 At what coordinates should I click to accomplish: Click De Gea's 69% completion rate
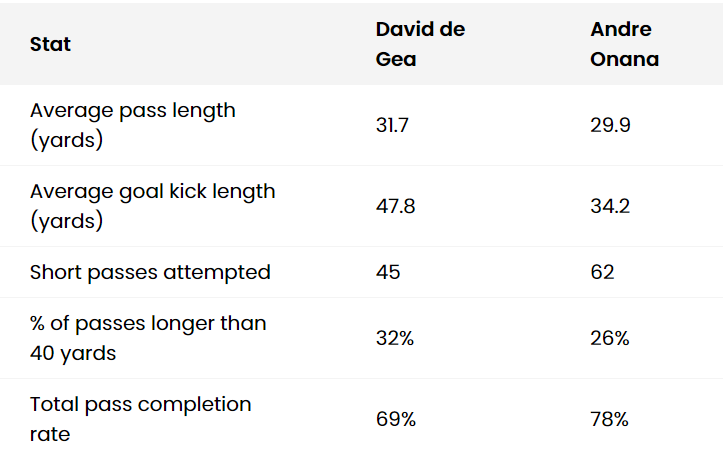(396, 419)
